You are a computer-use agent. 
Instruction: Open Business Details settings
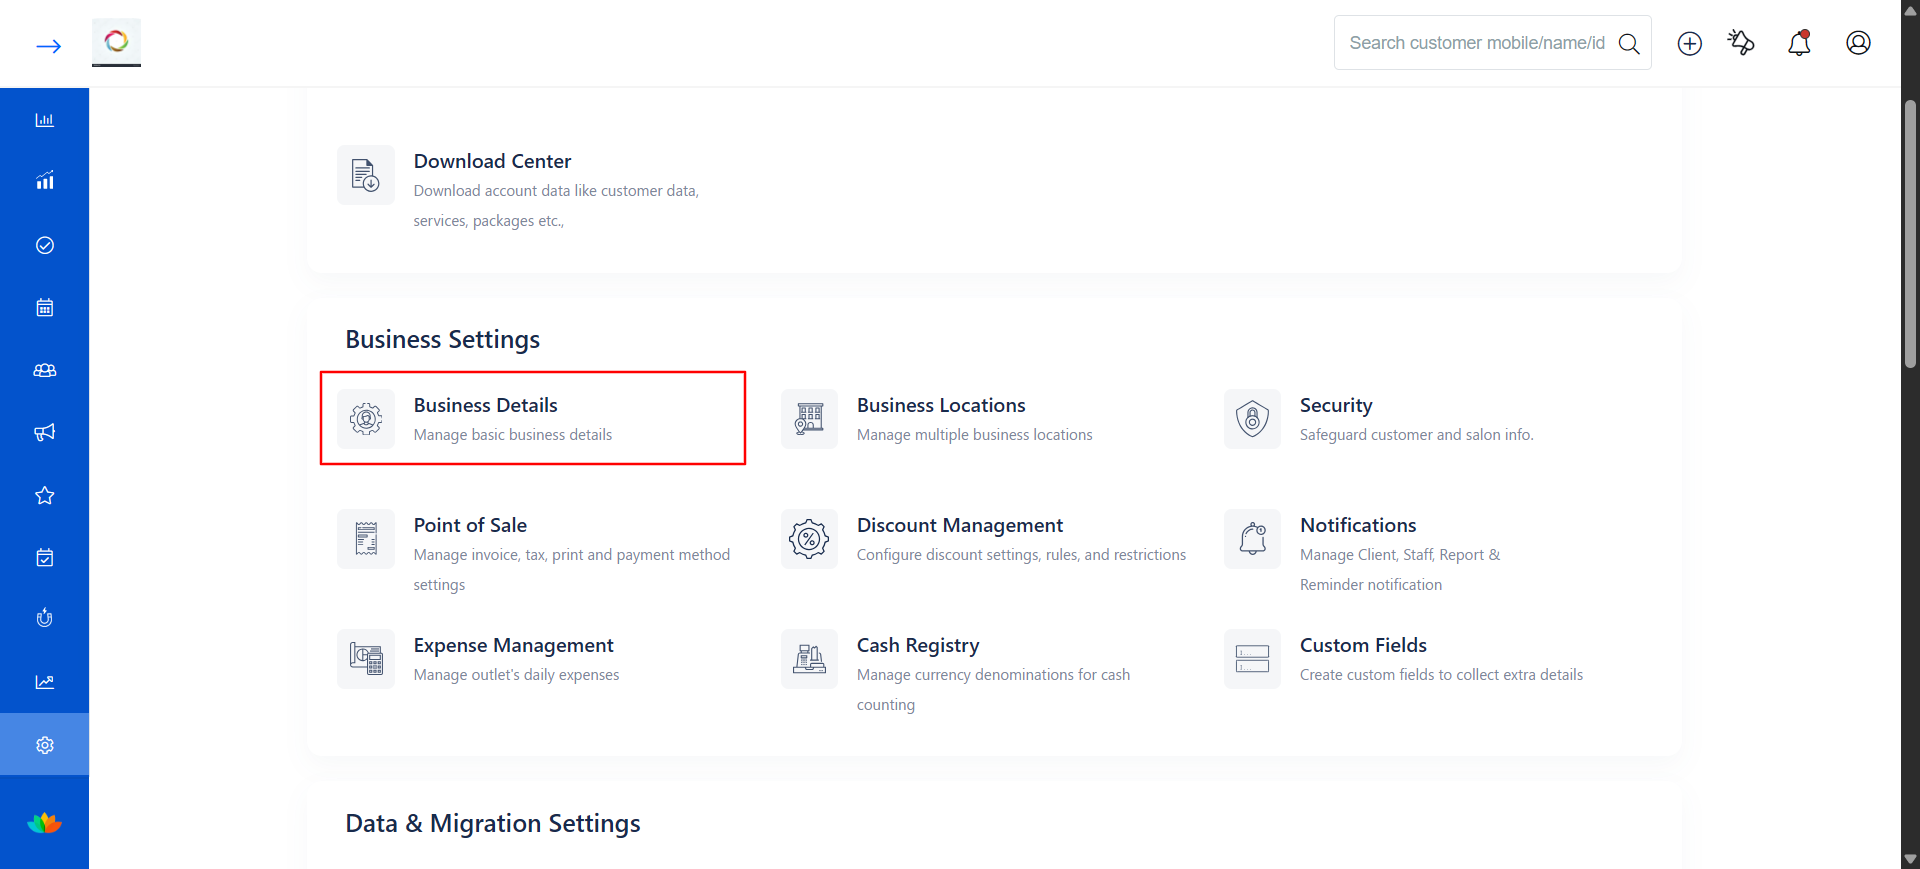tap(485, 405)
